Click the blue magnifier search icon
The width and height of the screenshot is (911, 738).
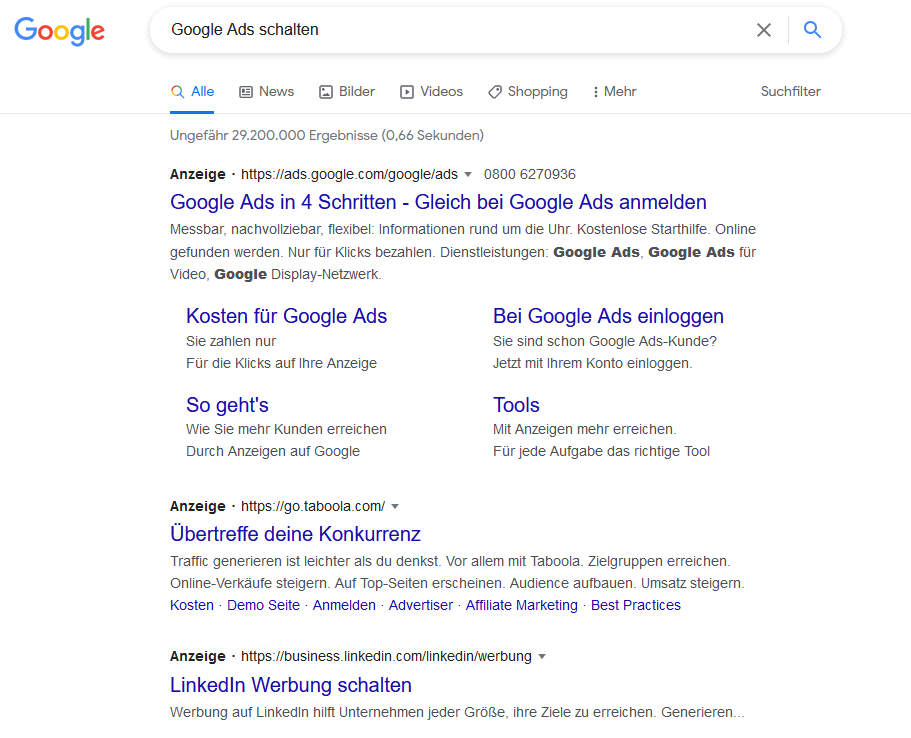[812, 30]
